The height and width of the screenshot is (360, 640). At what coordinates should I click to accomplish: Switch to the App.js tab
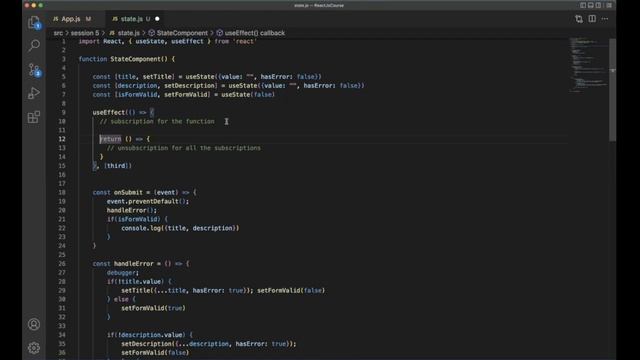(71, 19)
